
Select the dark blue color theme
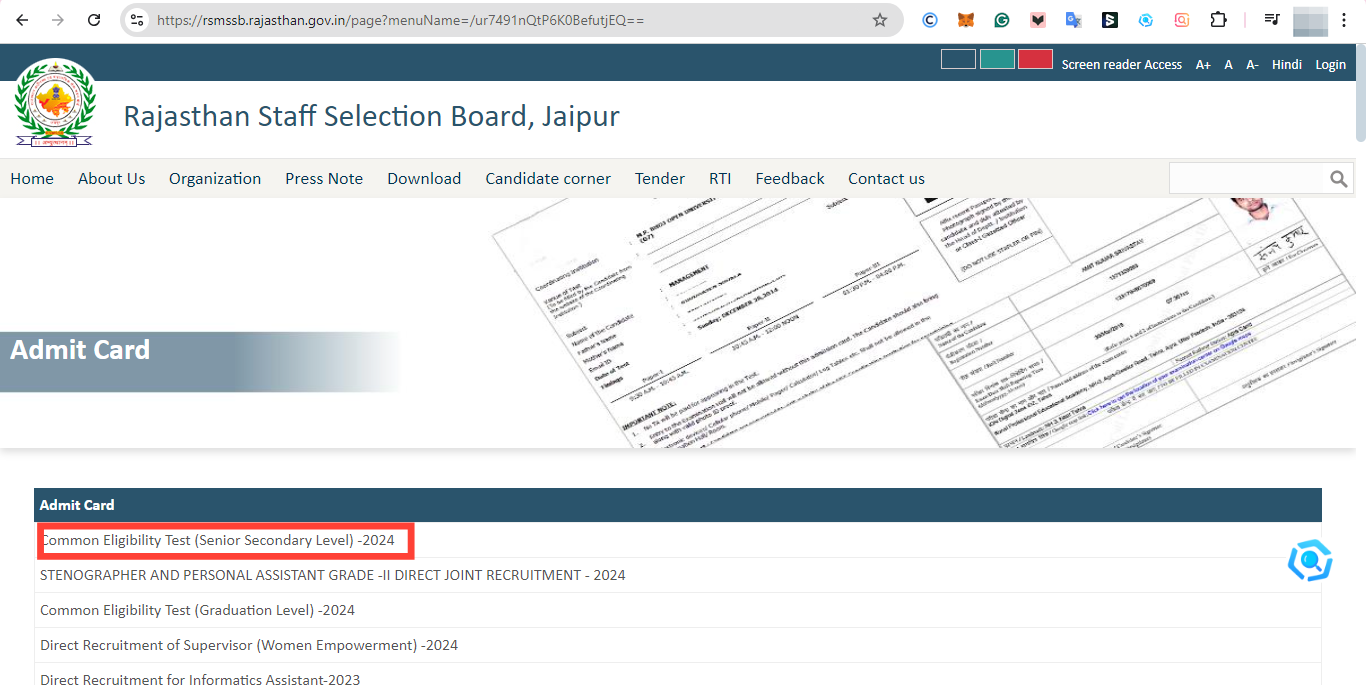pyautogui.click(x=958, y=59)
